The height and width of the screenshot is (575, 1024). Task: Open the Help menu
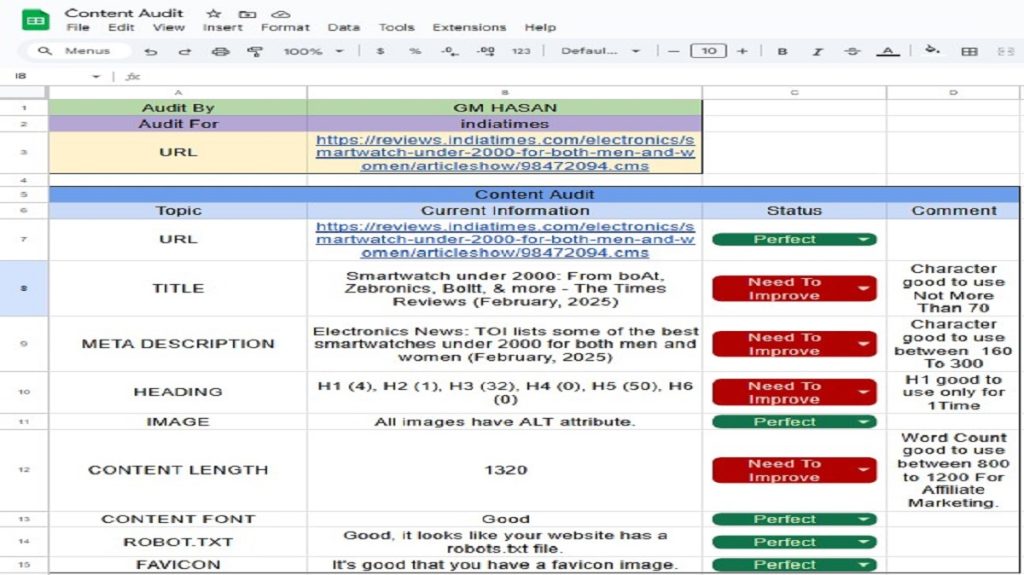[x=540, y=27]
